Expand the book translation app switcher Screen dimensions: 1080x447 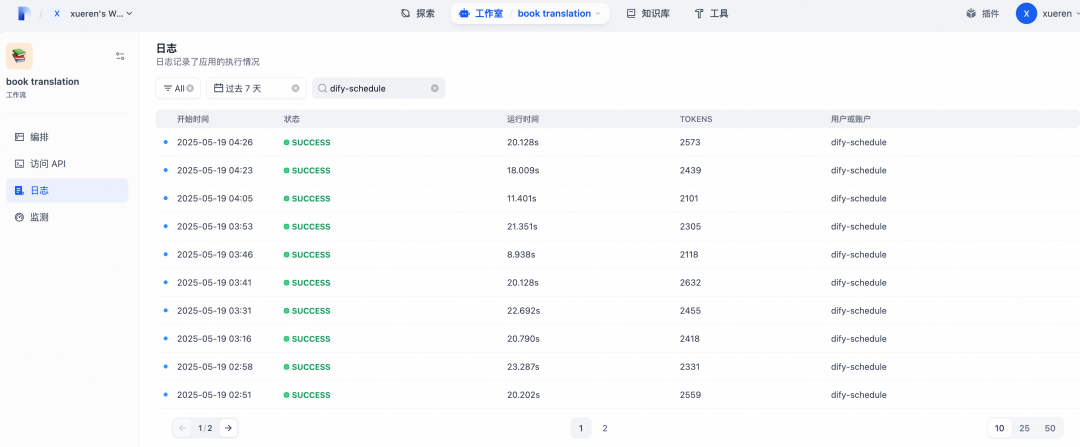[x=559, y=13]
